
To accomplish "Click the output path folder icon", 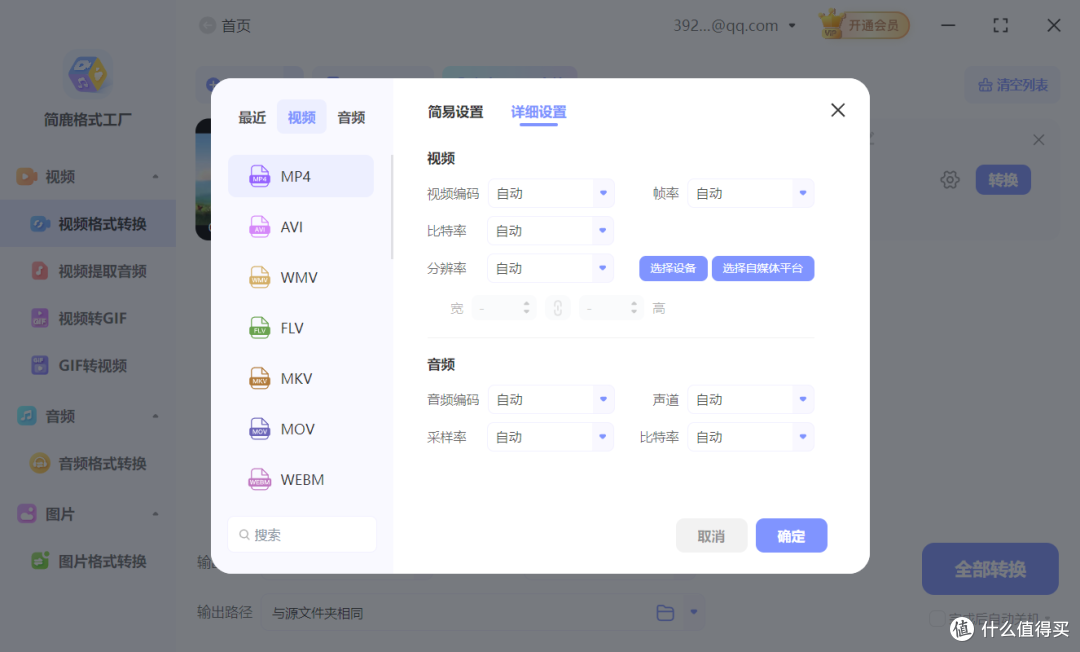I will tap(665, 612).
